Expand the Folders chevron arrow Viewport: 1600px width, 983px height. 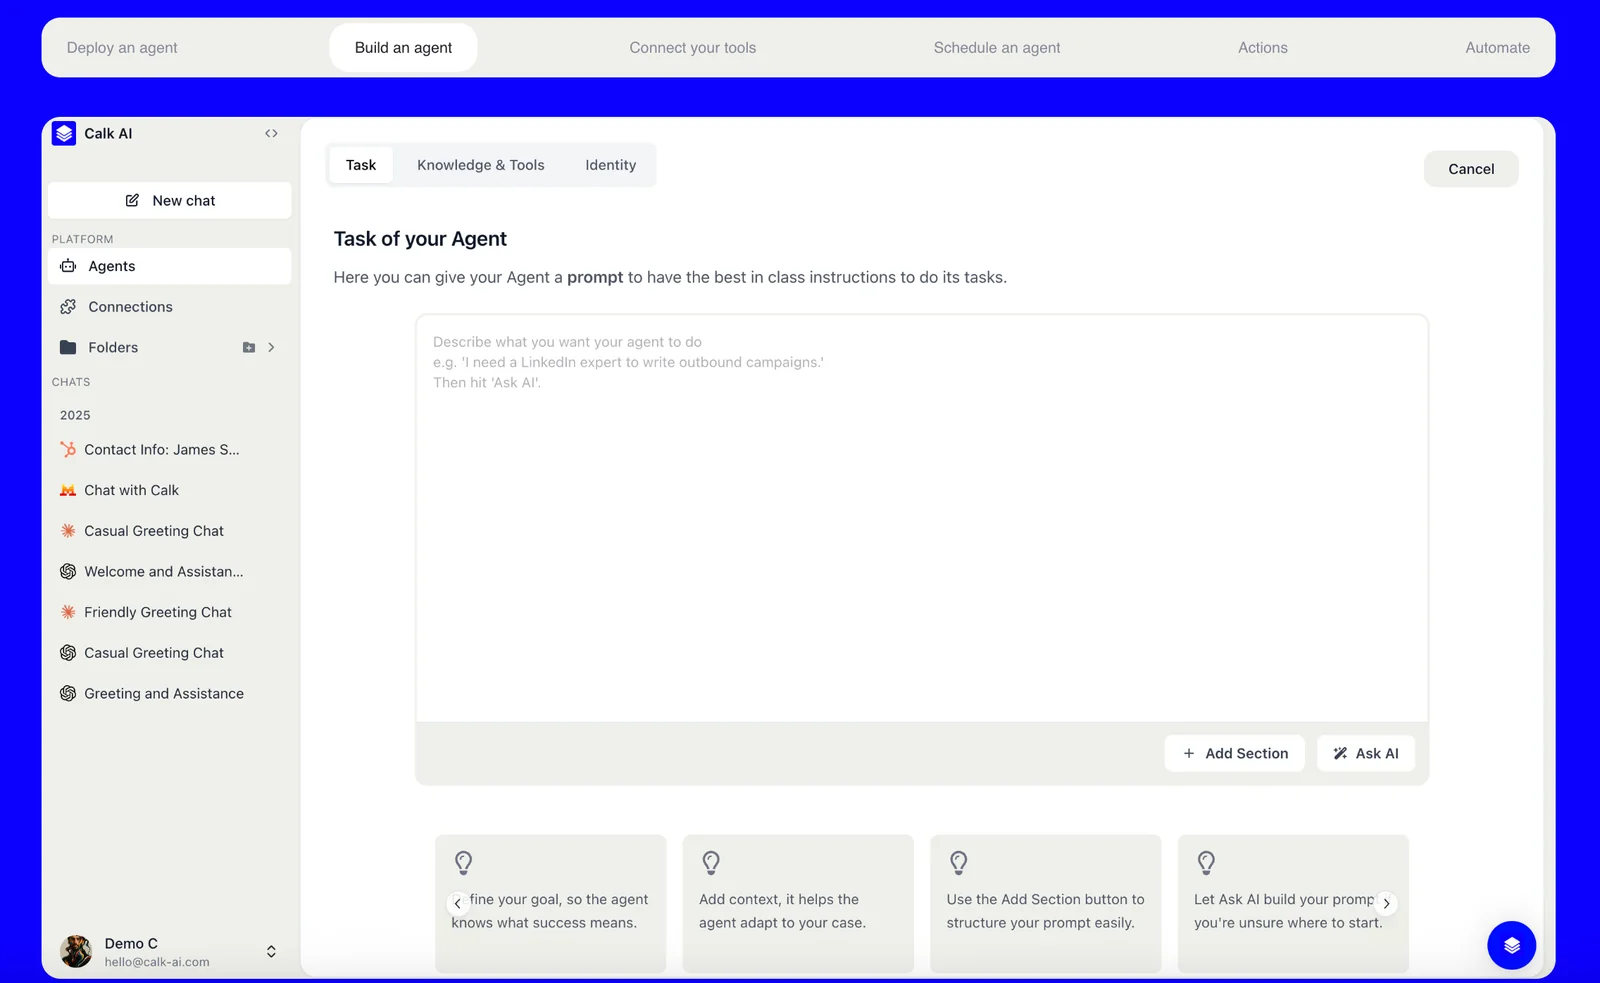point(271,348)
